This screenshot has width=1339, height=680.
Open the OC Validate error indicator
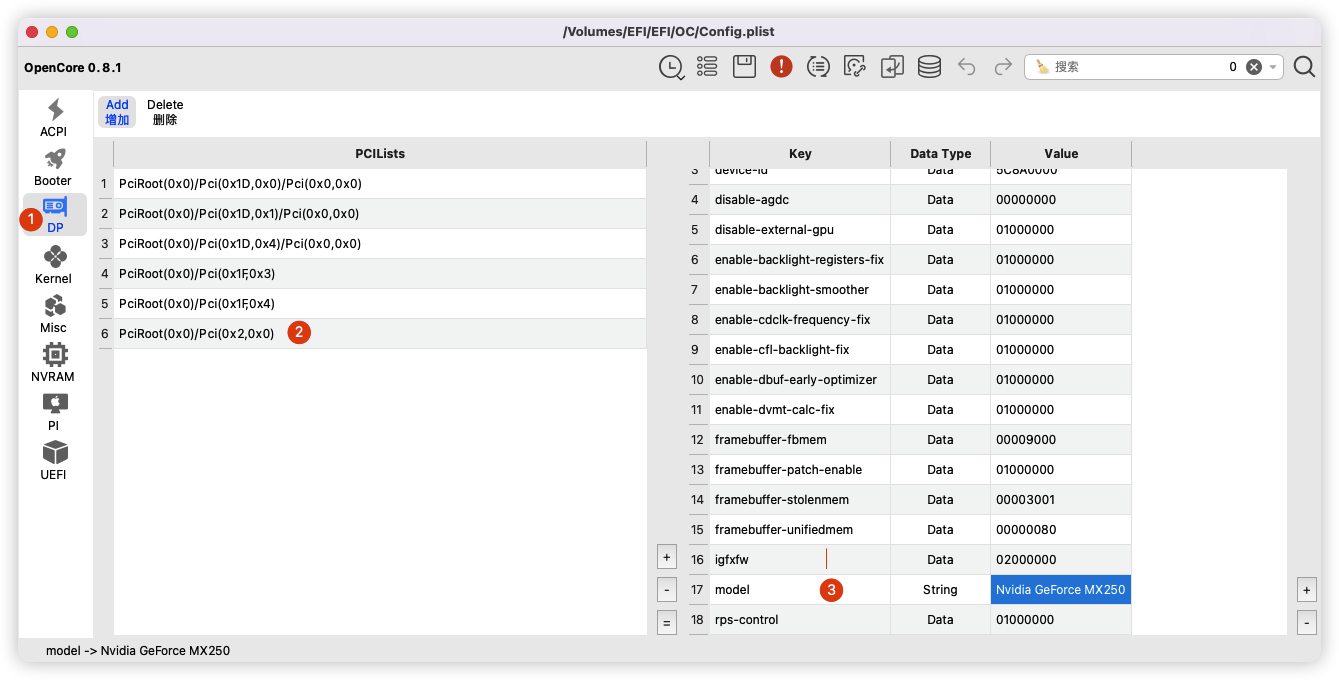(x=781, y=66)
